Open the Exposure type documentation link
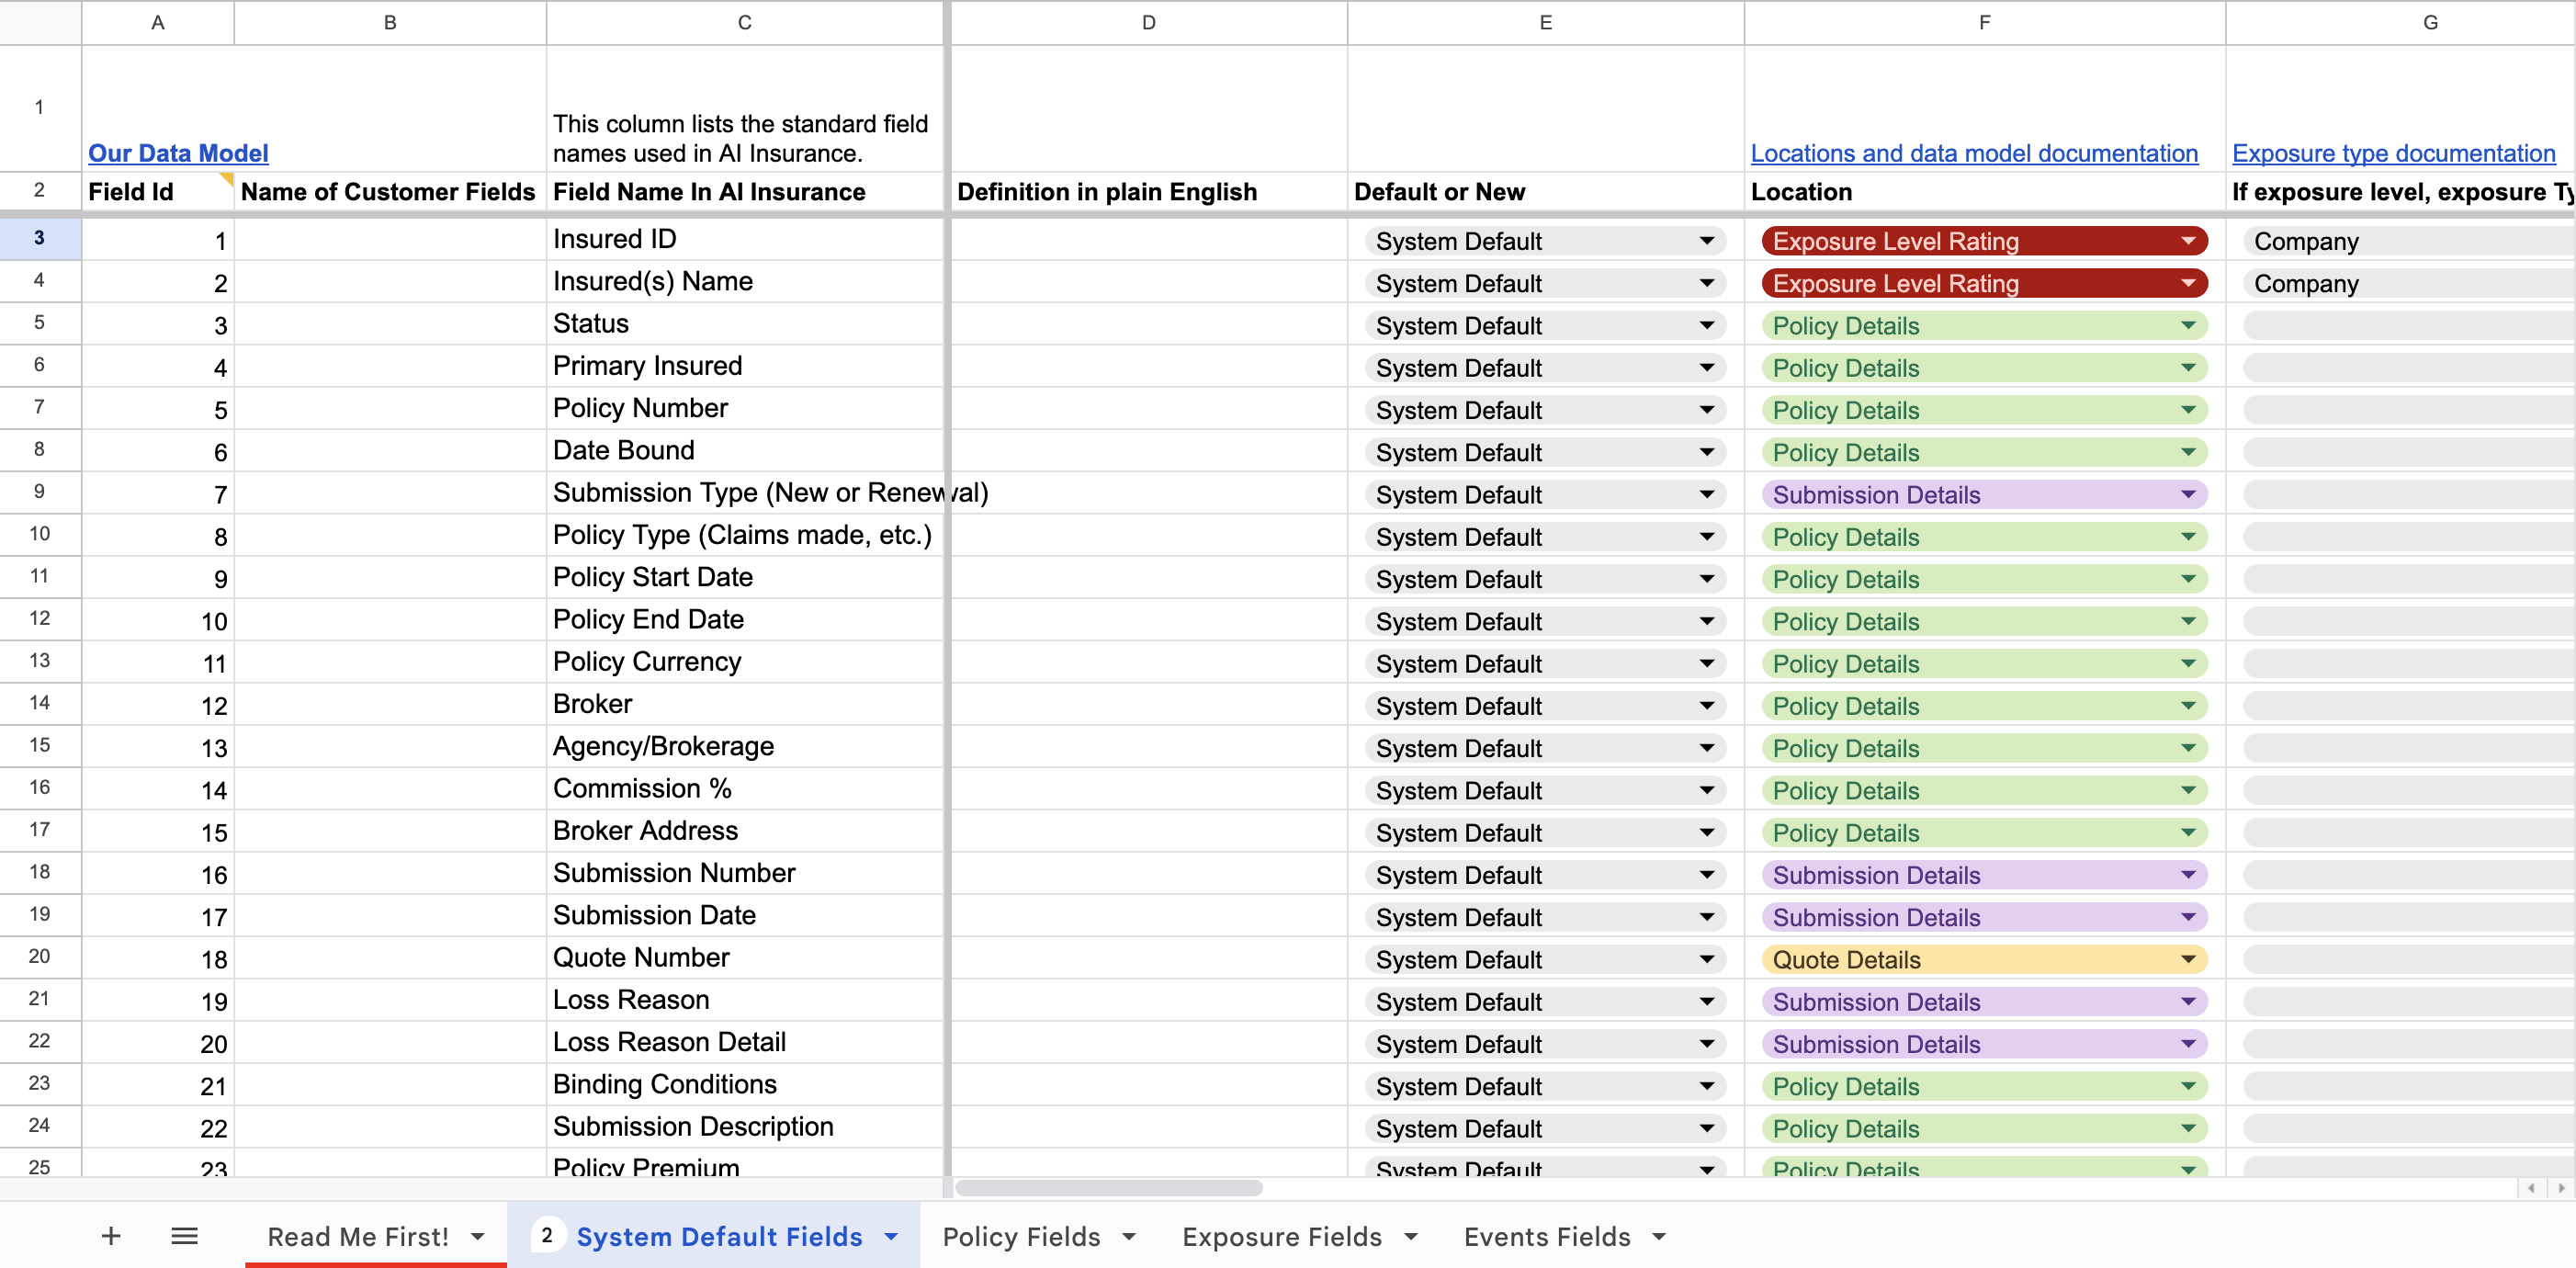 [2396, 153]
